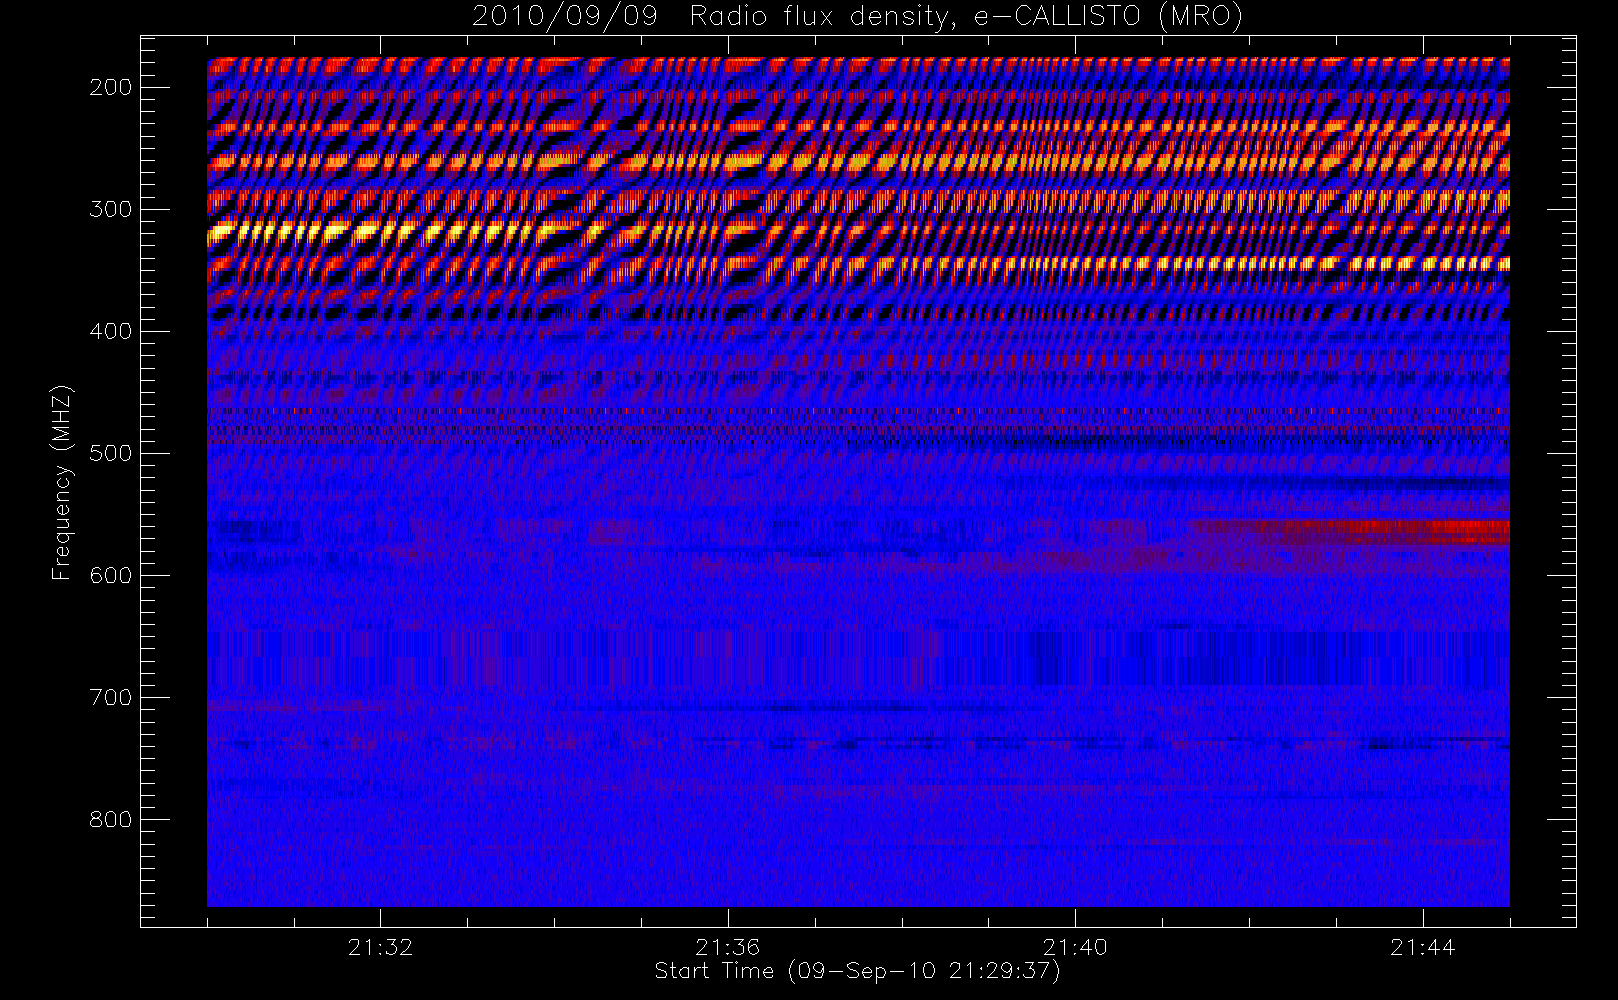Click the 21:40 time tick label

click(x=1075, y=947)
